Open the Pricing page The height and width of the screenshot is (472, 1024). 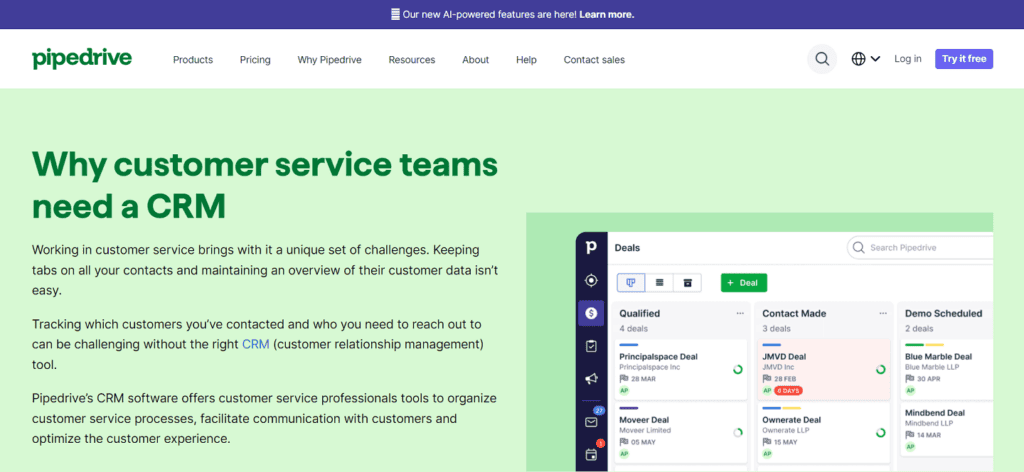point(255,59)
